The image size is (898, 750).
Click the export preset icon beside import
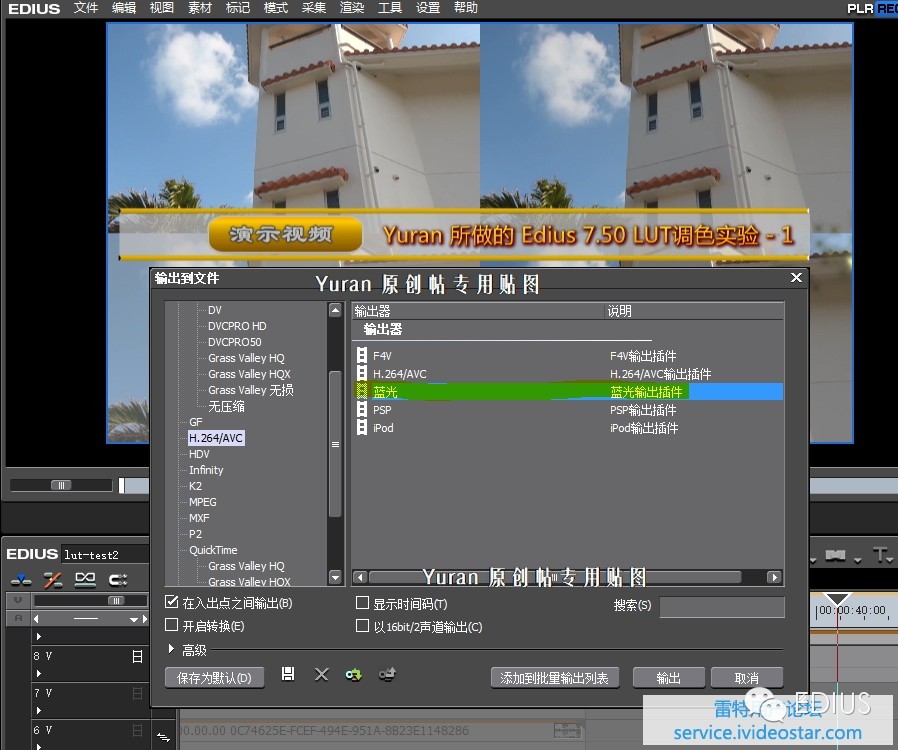387,675
